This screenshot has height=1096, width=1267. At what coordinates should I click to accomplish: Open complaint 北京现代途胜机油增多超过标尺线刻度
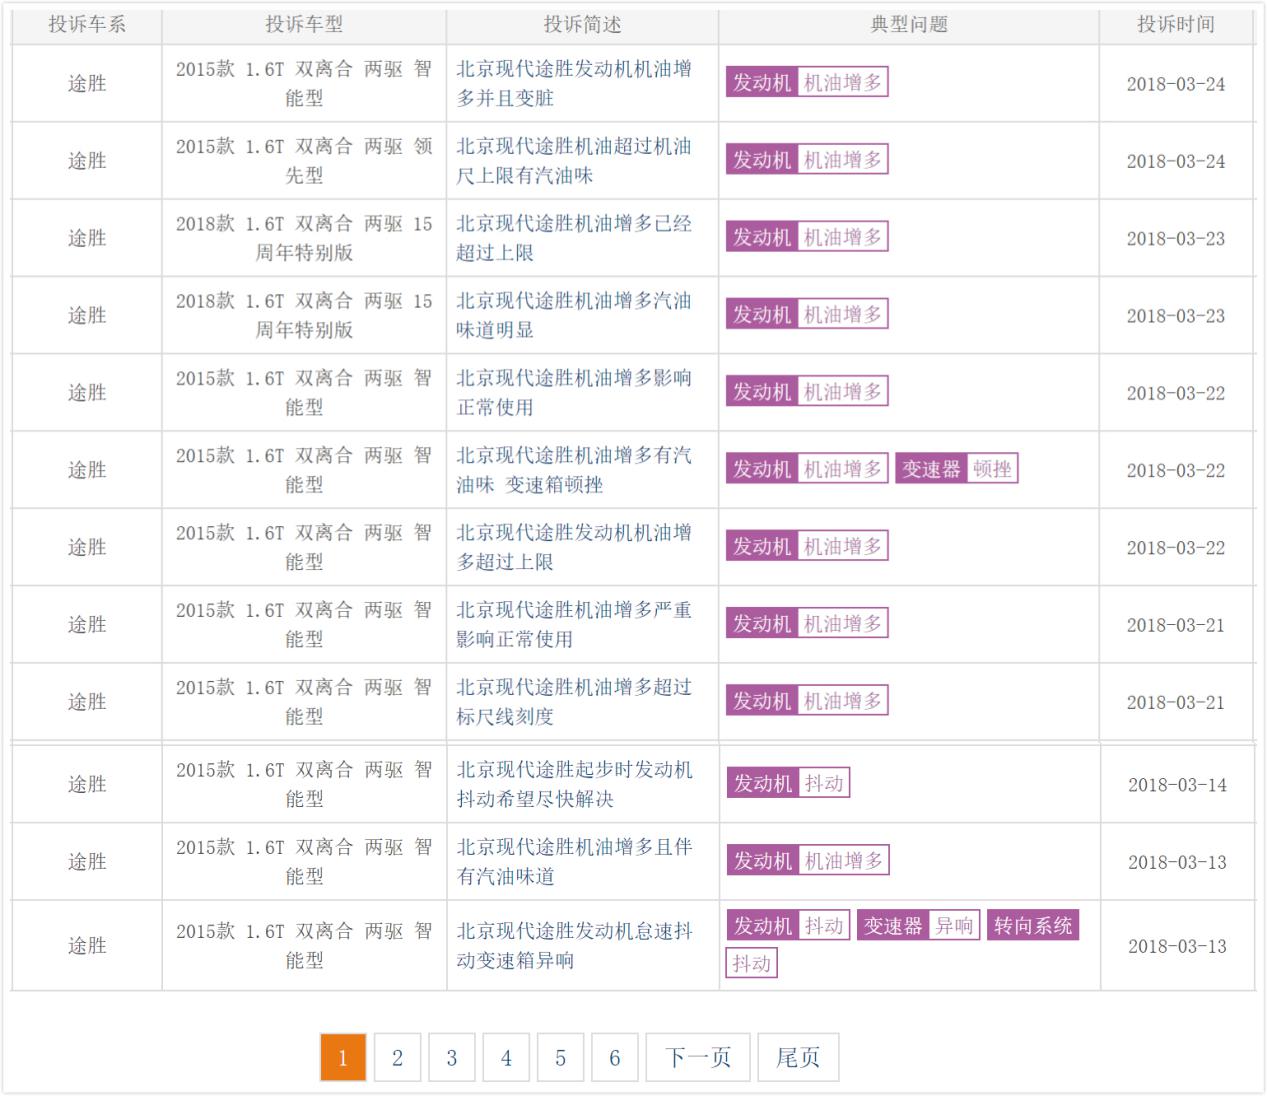point(574,702)
